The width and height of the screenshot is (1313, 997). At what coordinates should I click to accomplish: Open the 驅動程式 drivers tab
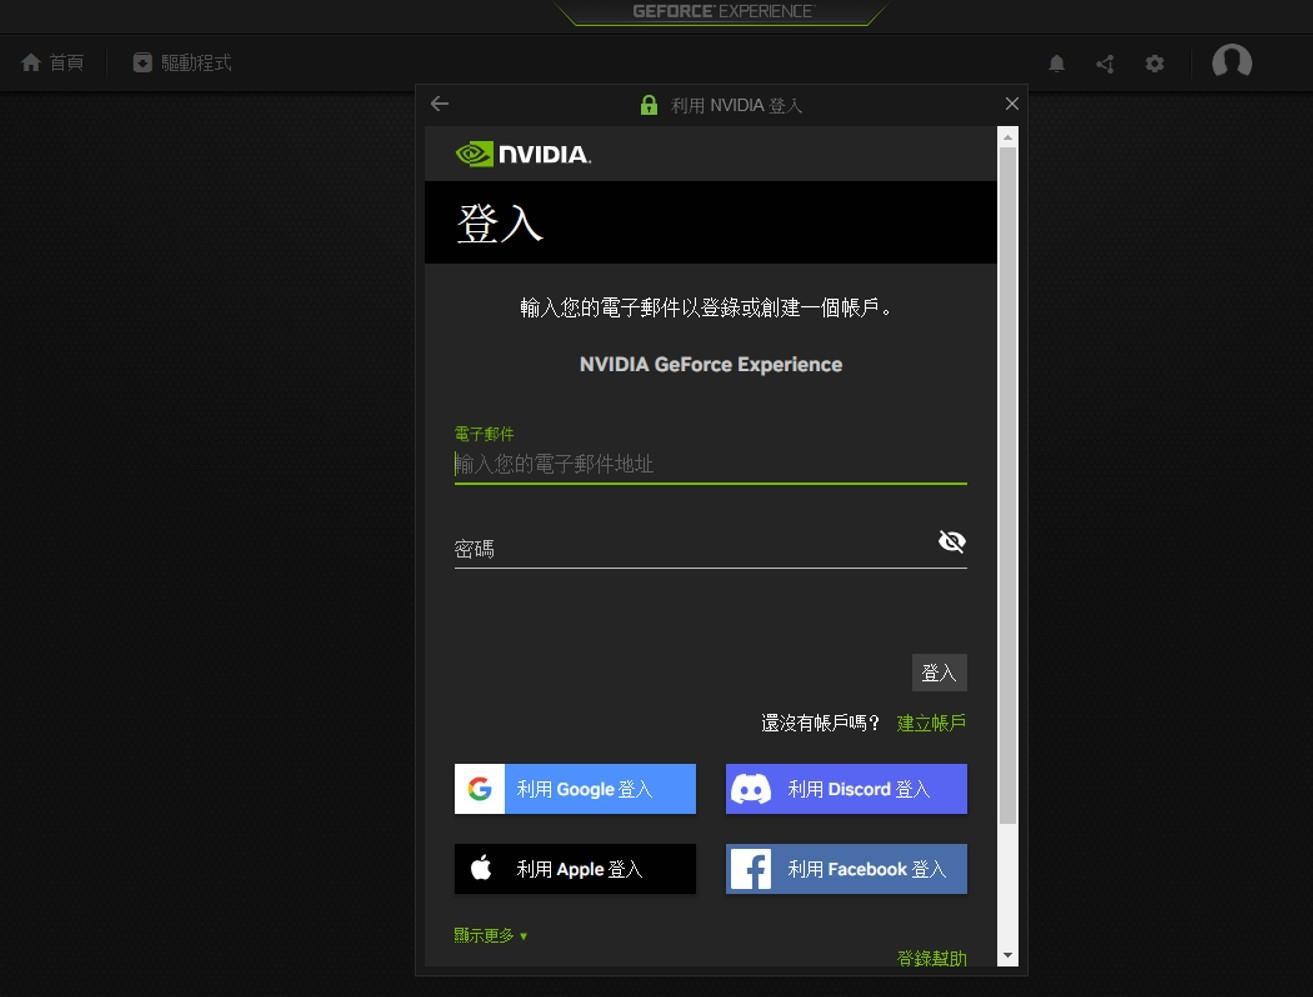(182, 63)
